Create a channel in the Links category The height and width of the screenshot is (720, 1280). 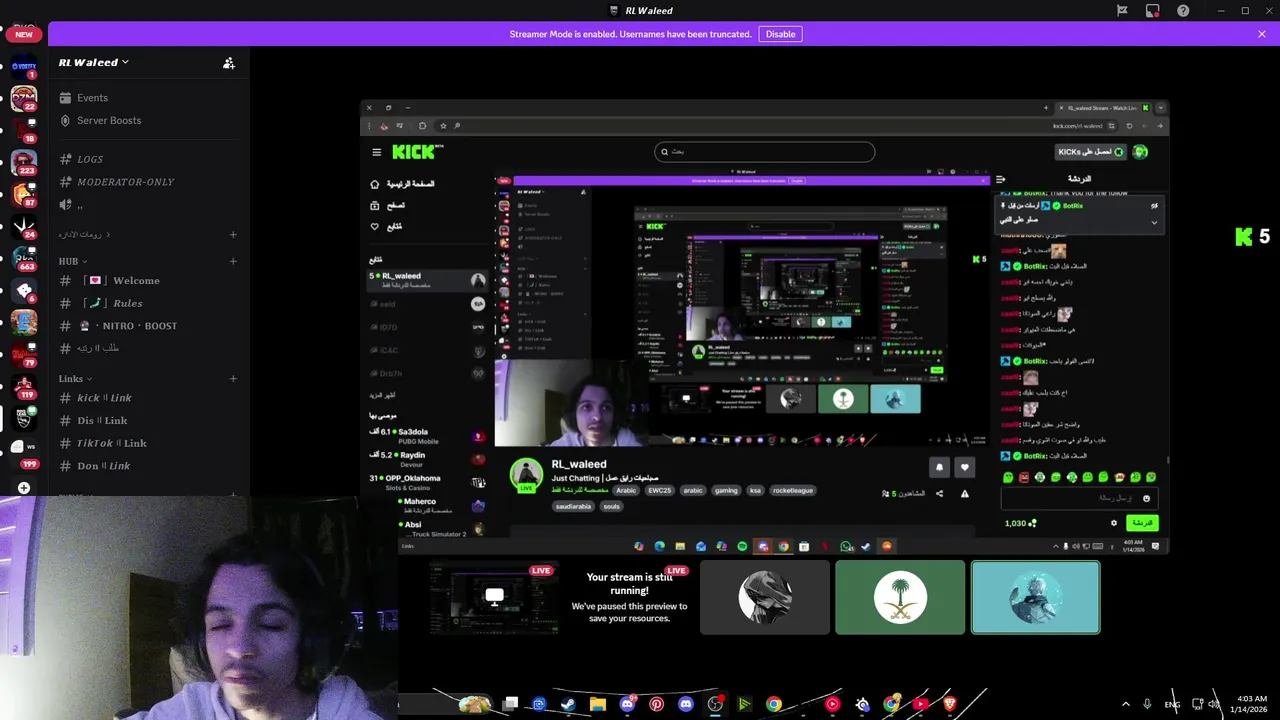(233, 379)
